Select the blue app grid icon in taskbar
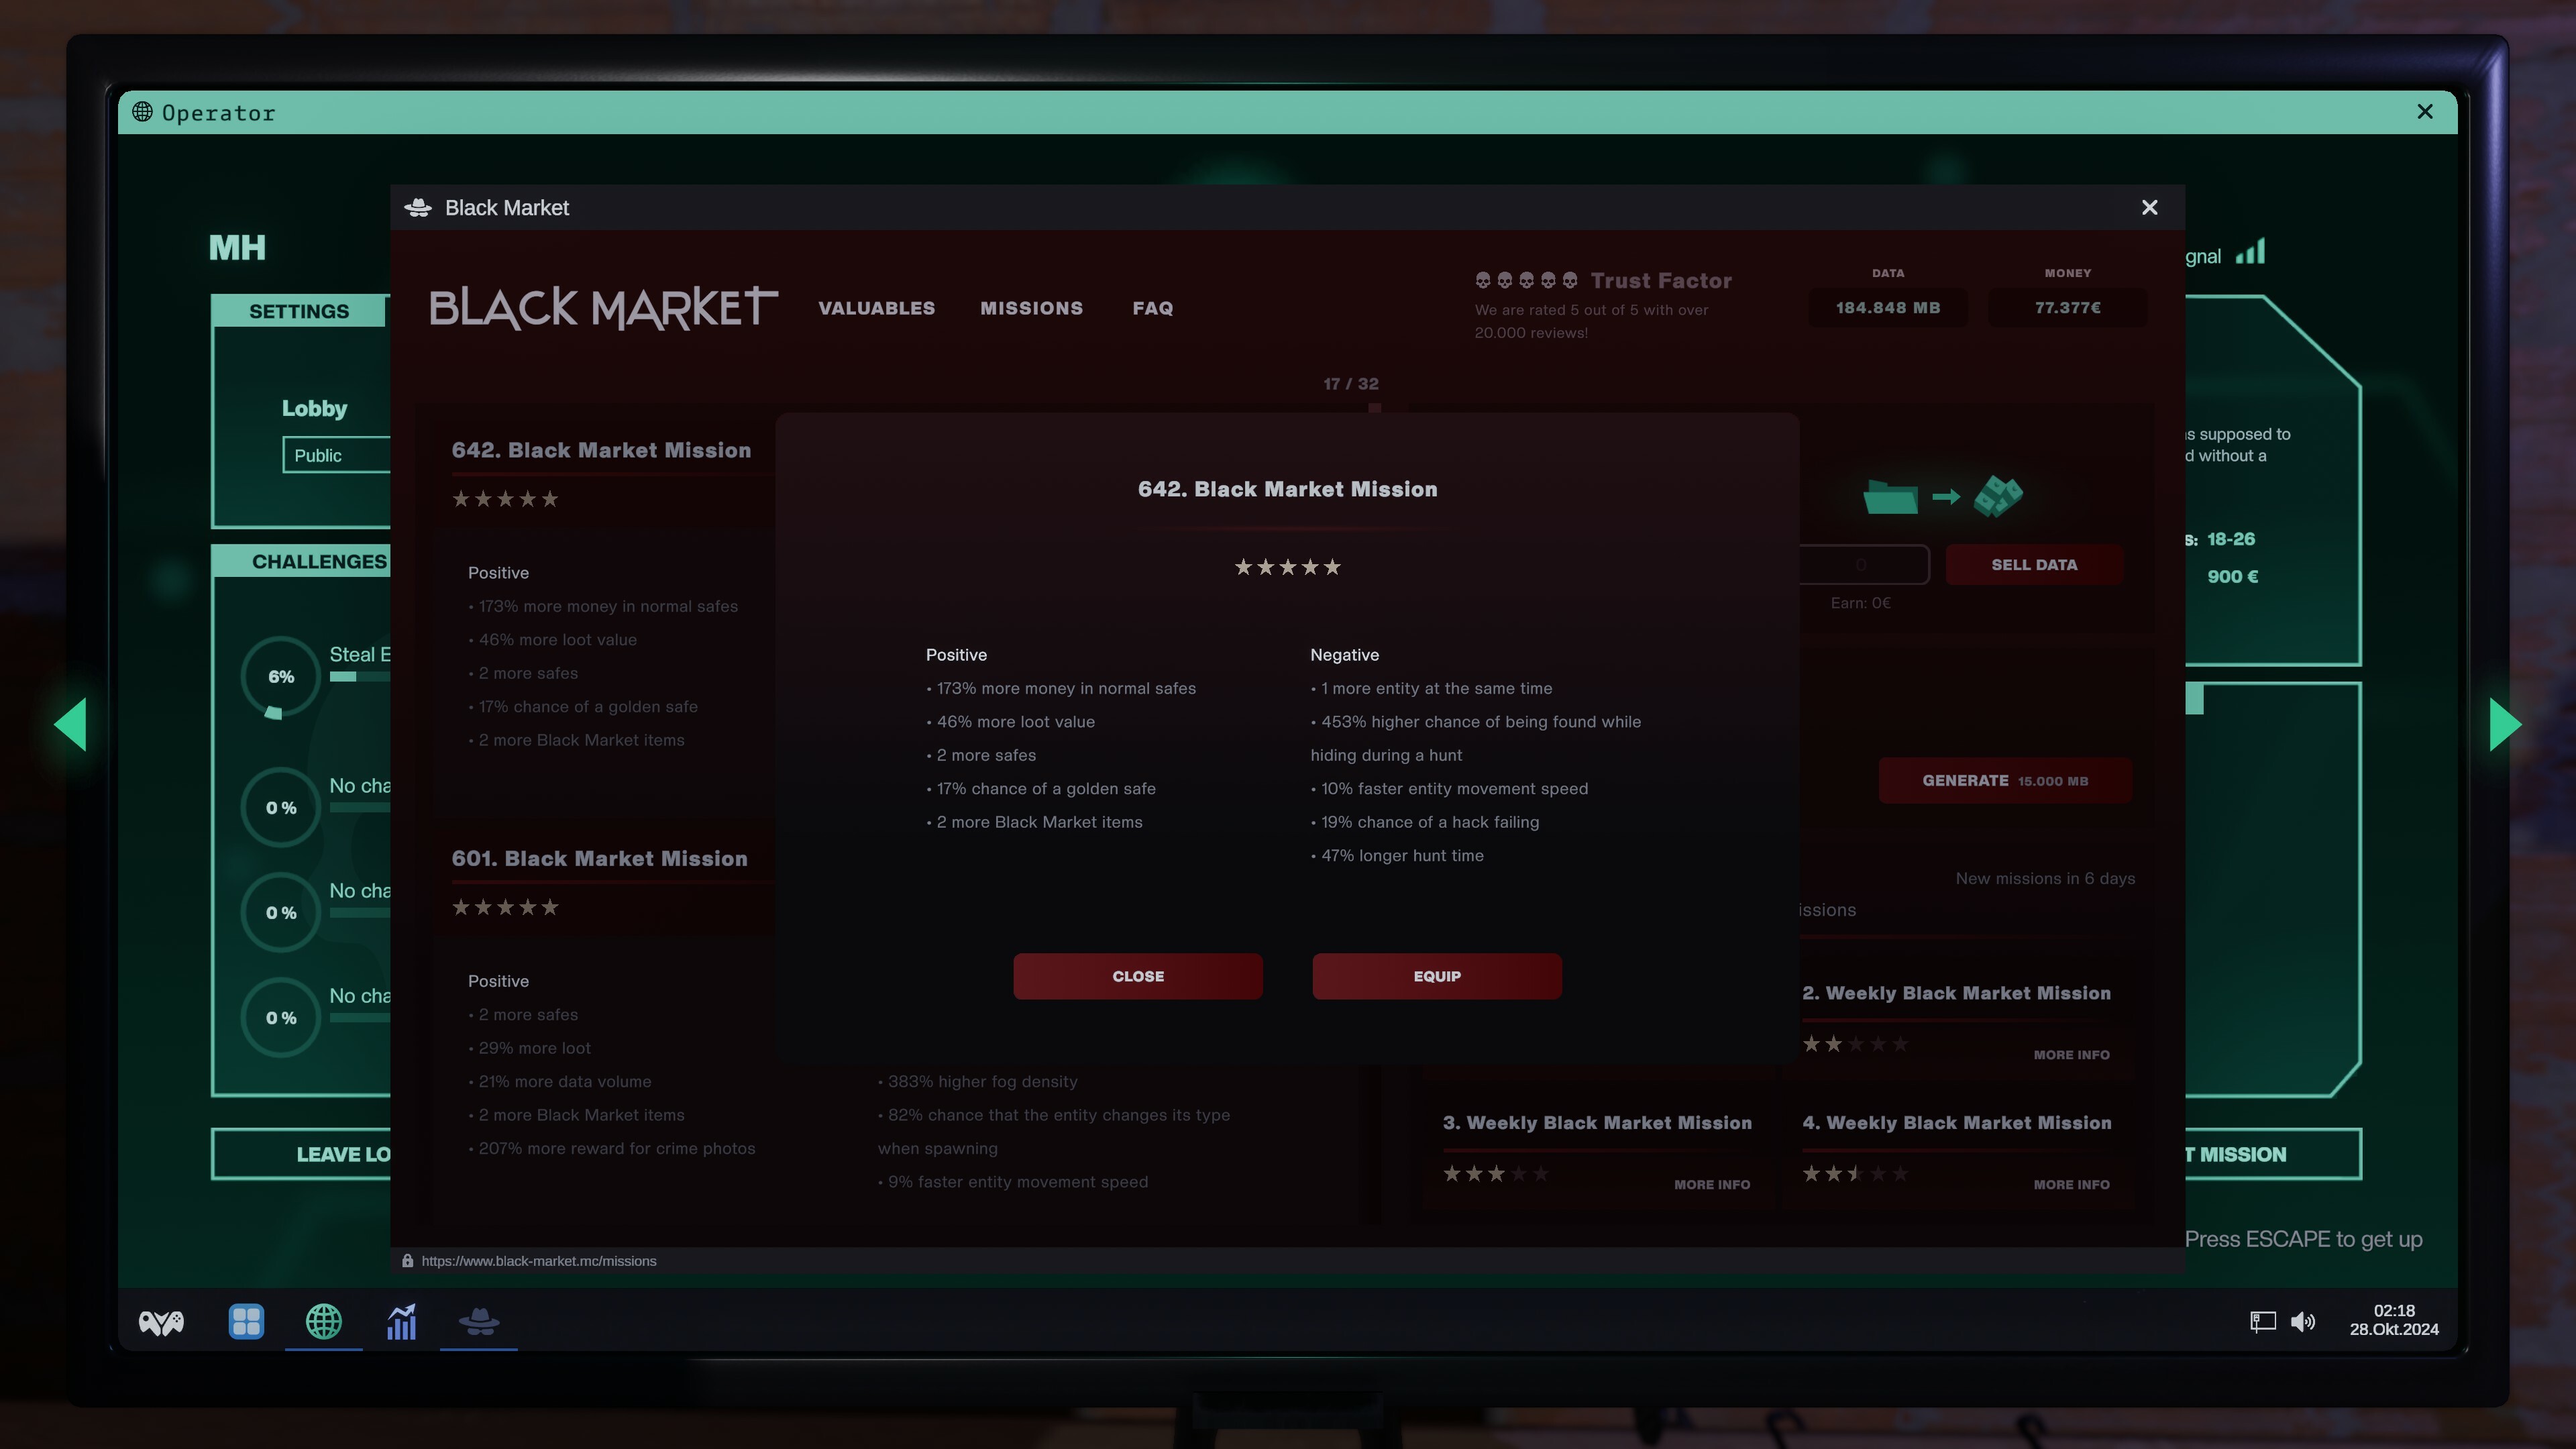The image size is (2576, 1449). pos(245,1322)
